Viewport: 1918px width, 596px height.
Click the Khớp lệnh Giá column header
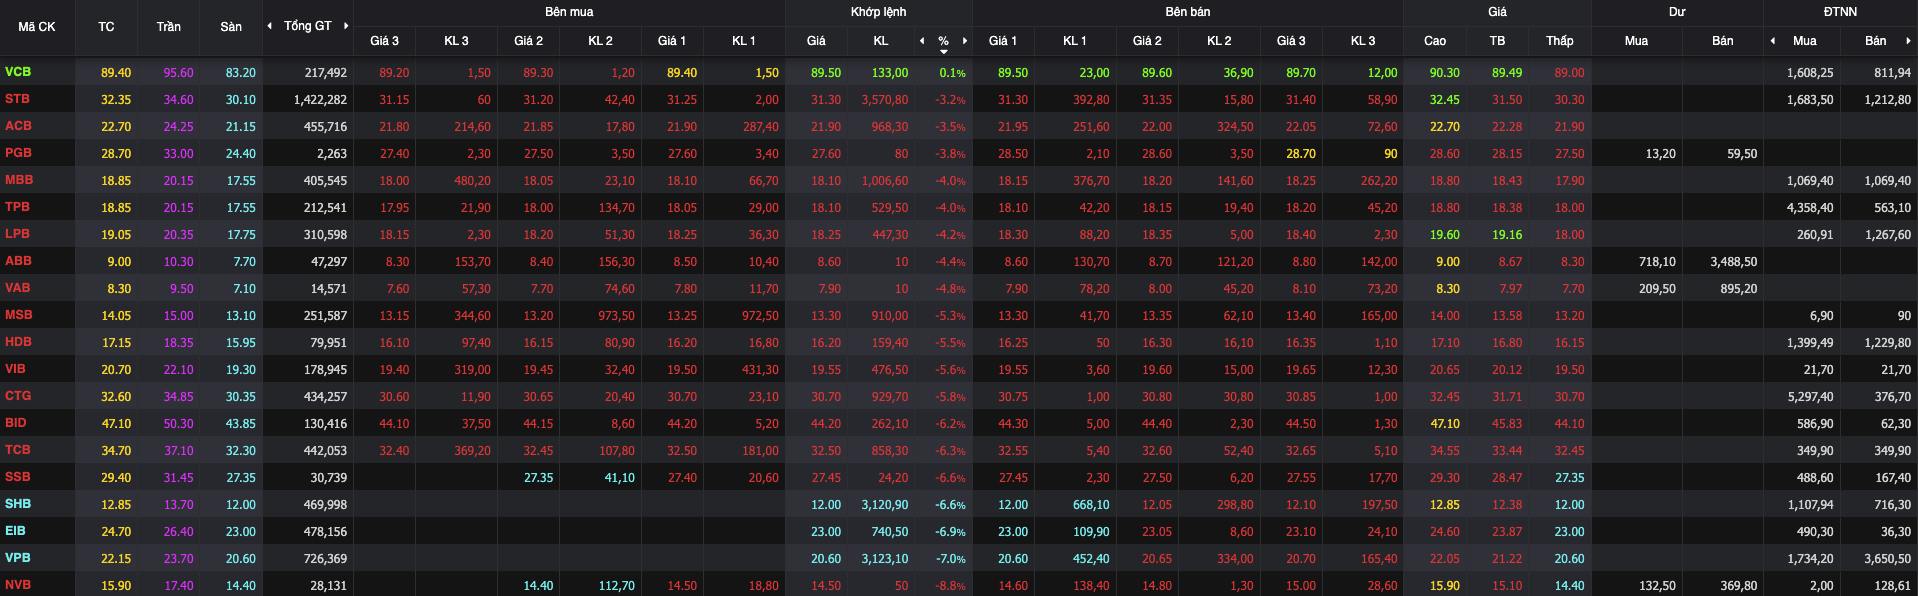pos(816,41)
